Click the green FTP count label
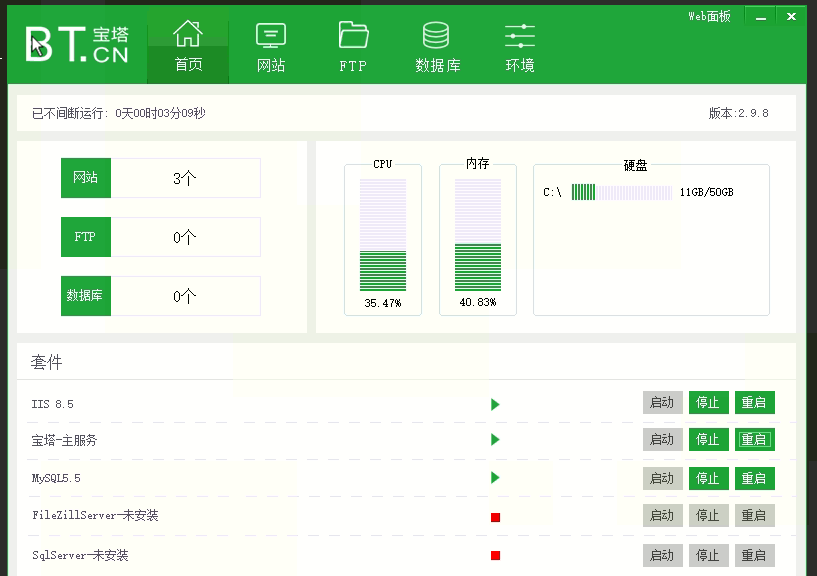The height and width of the screenshot is (576, 817). point(86,237)
